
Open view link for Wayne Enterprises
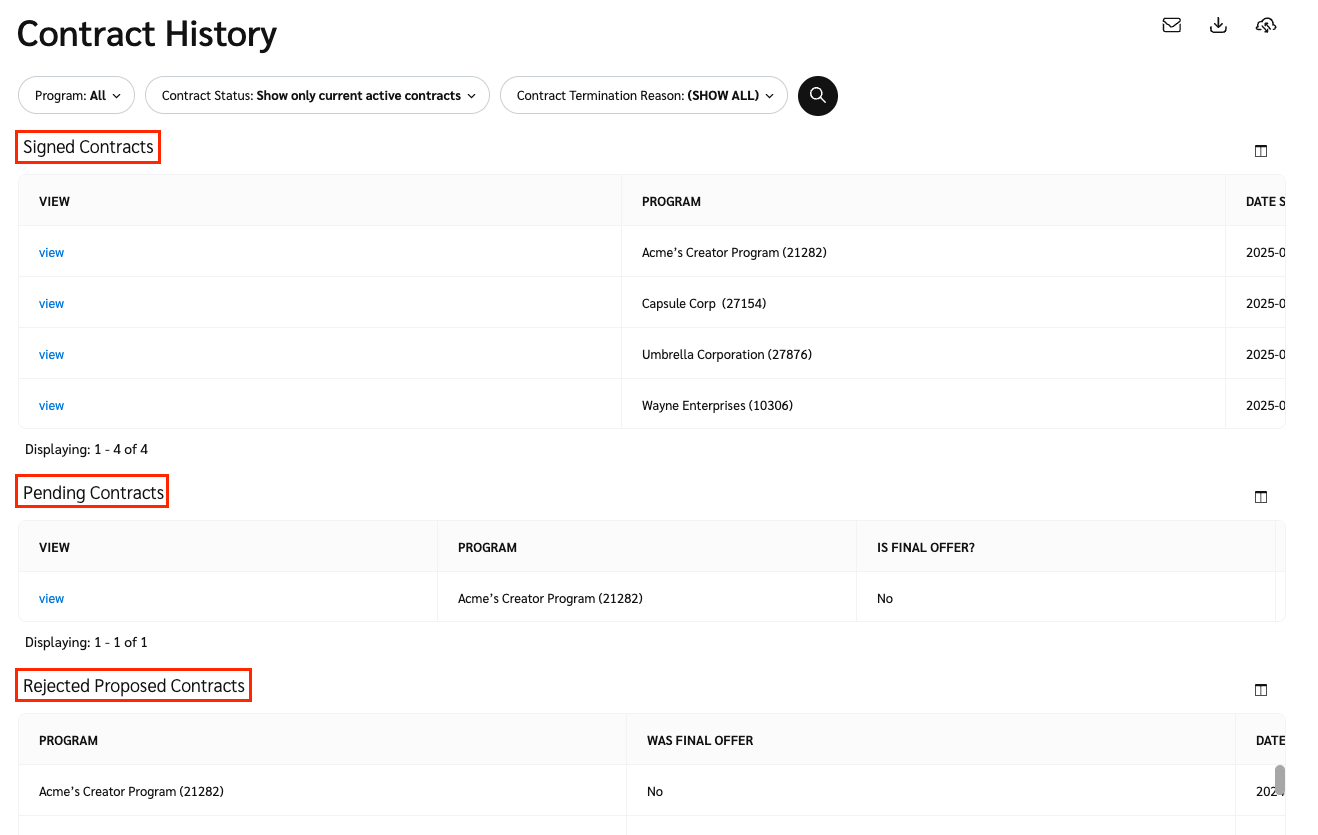pos(51,406)
